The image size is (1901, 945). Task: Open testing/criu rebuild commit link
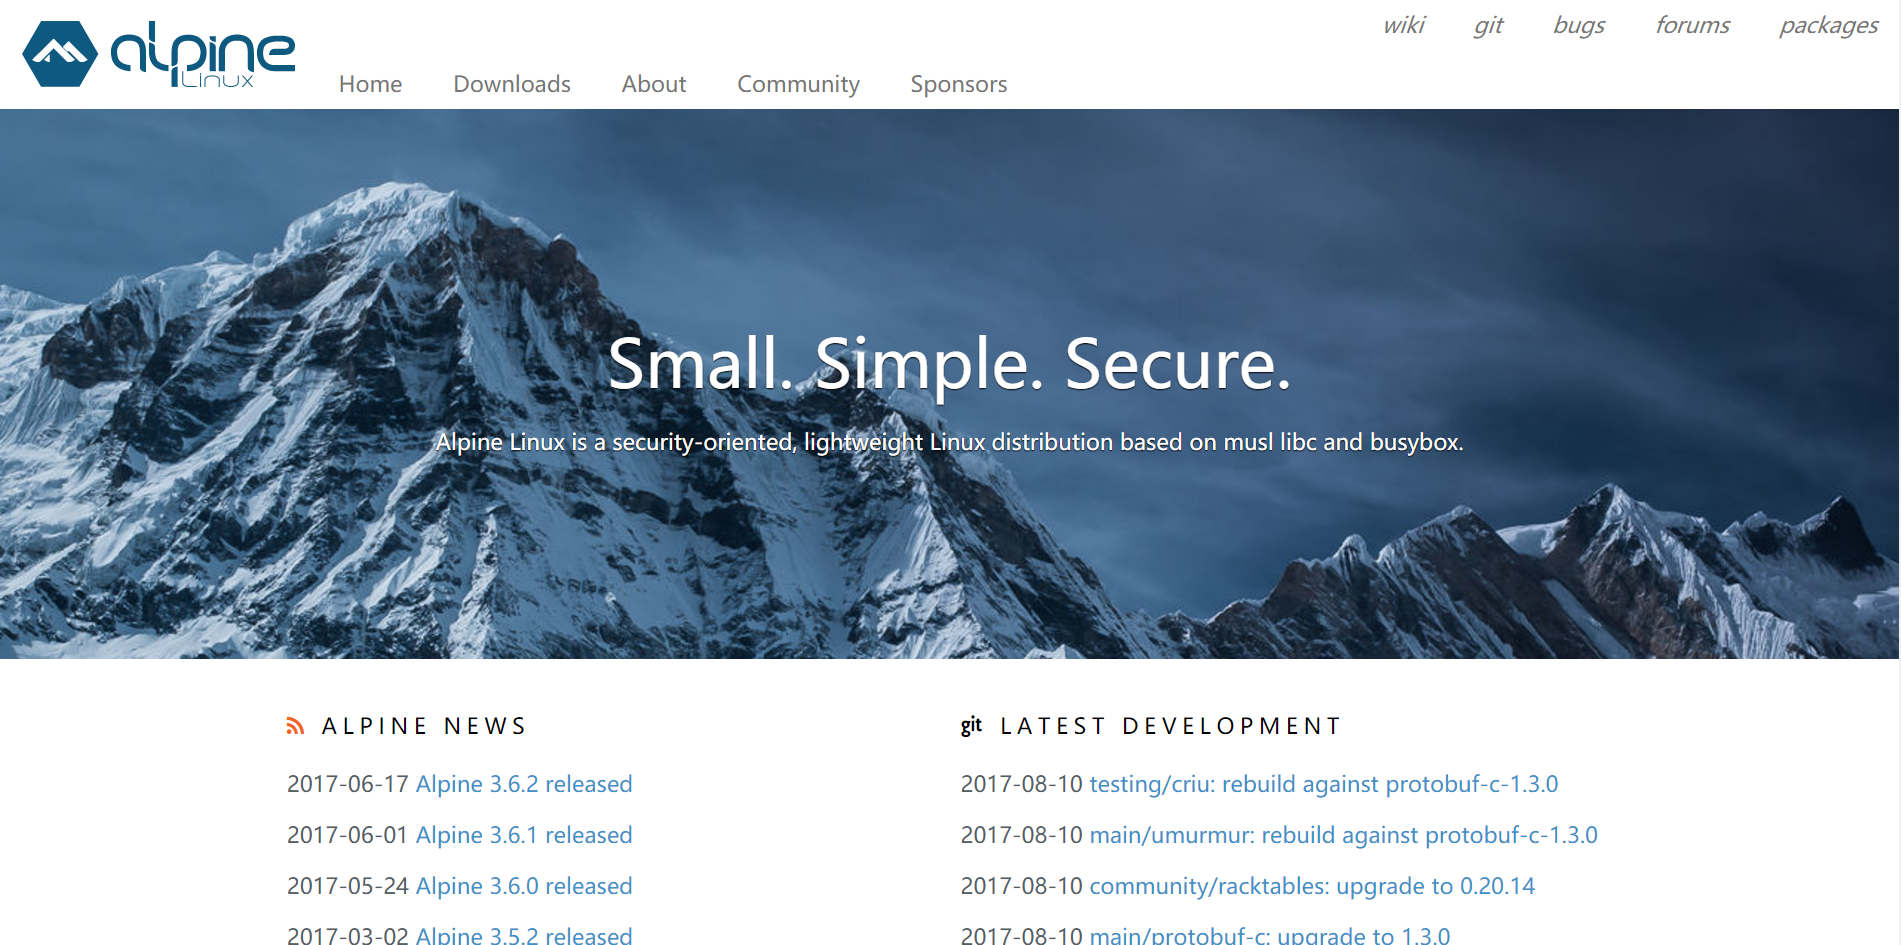tap(1324, 784)
